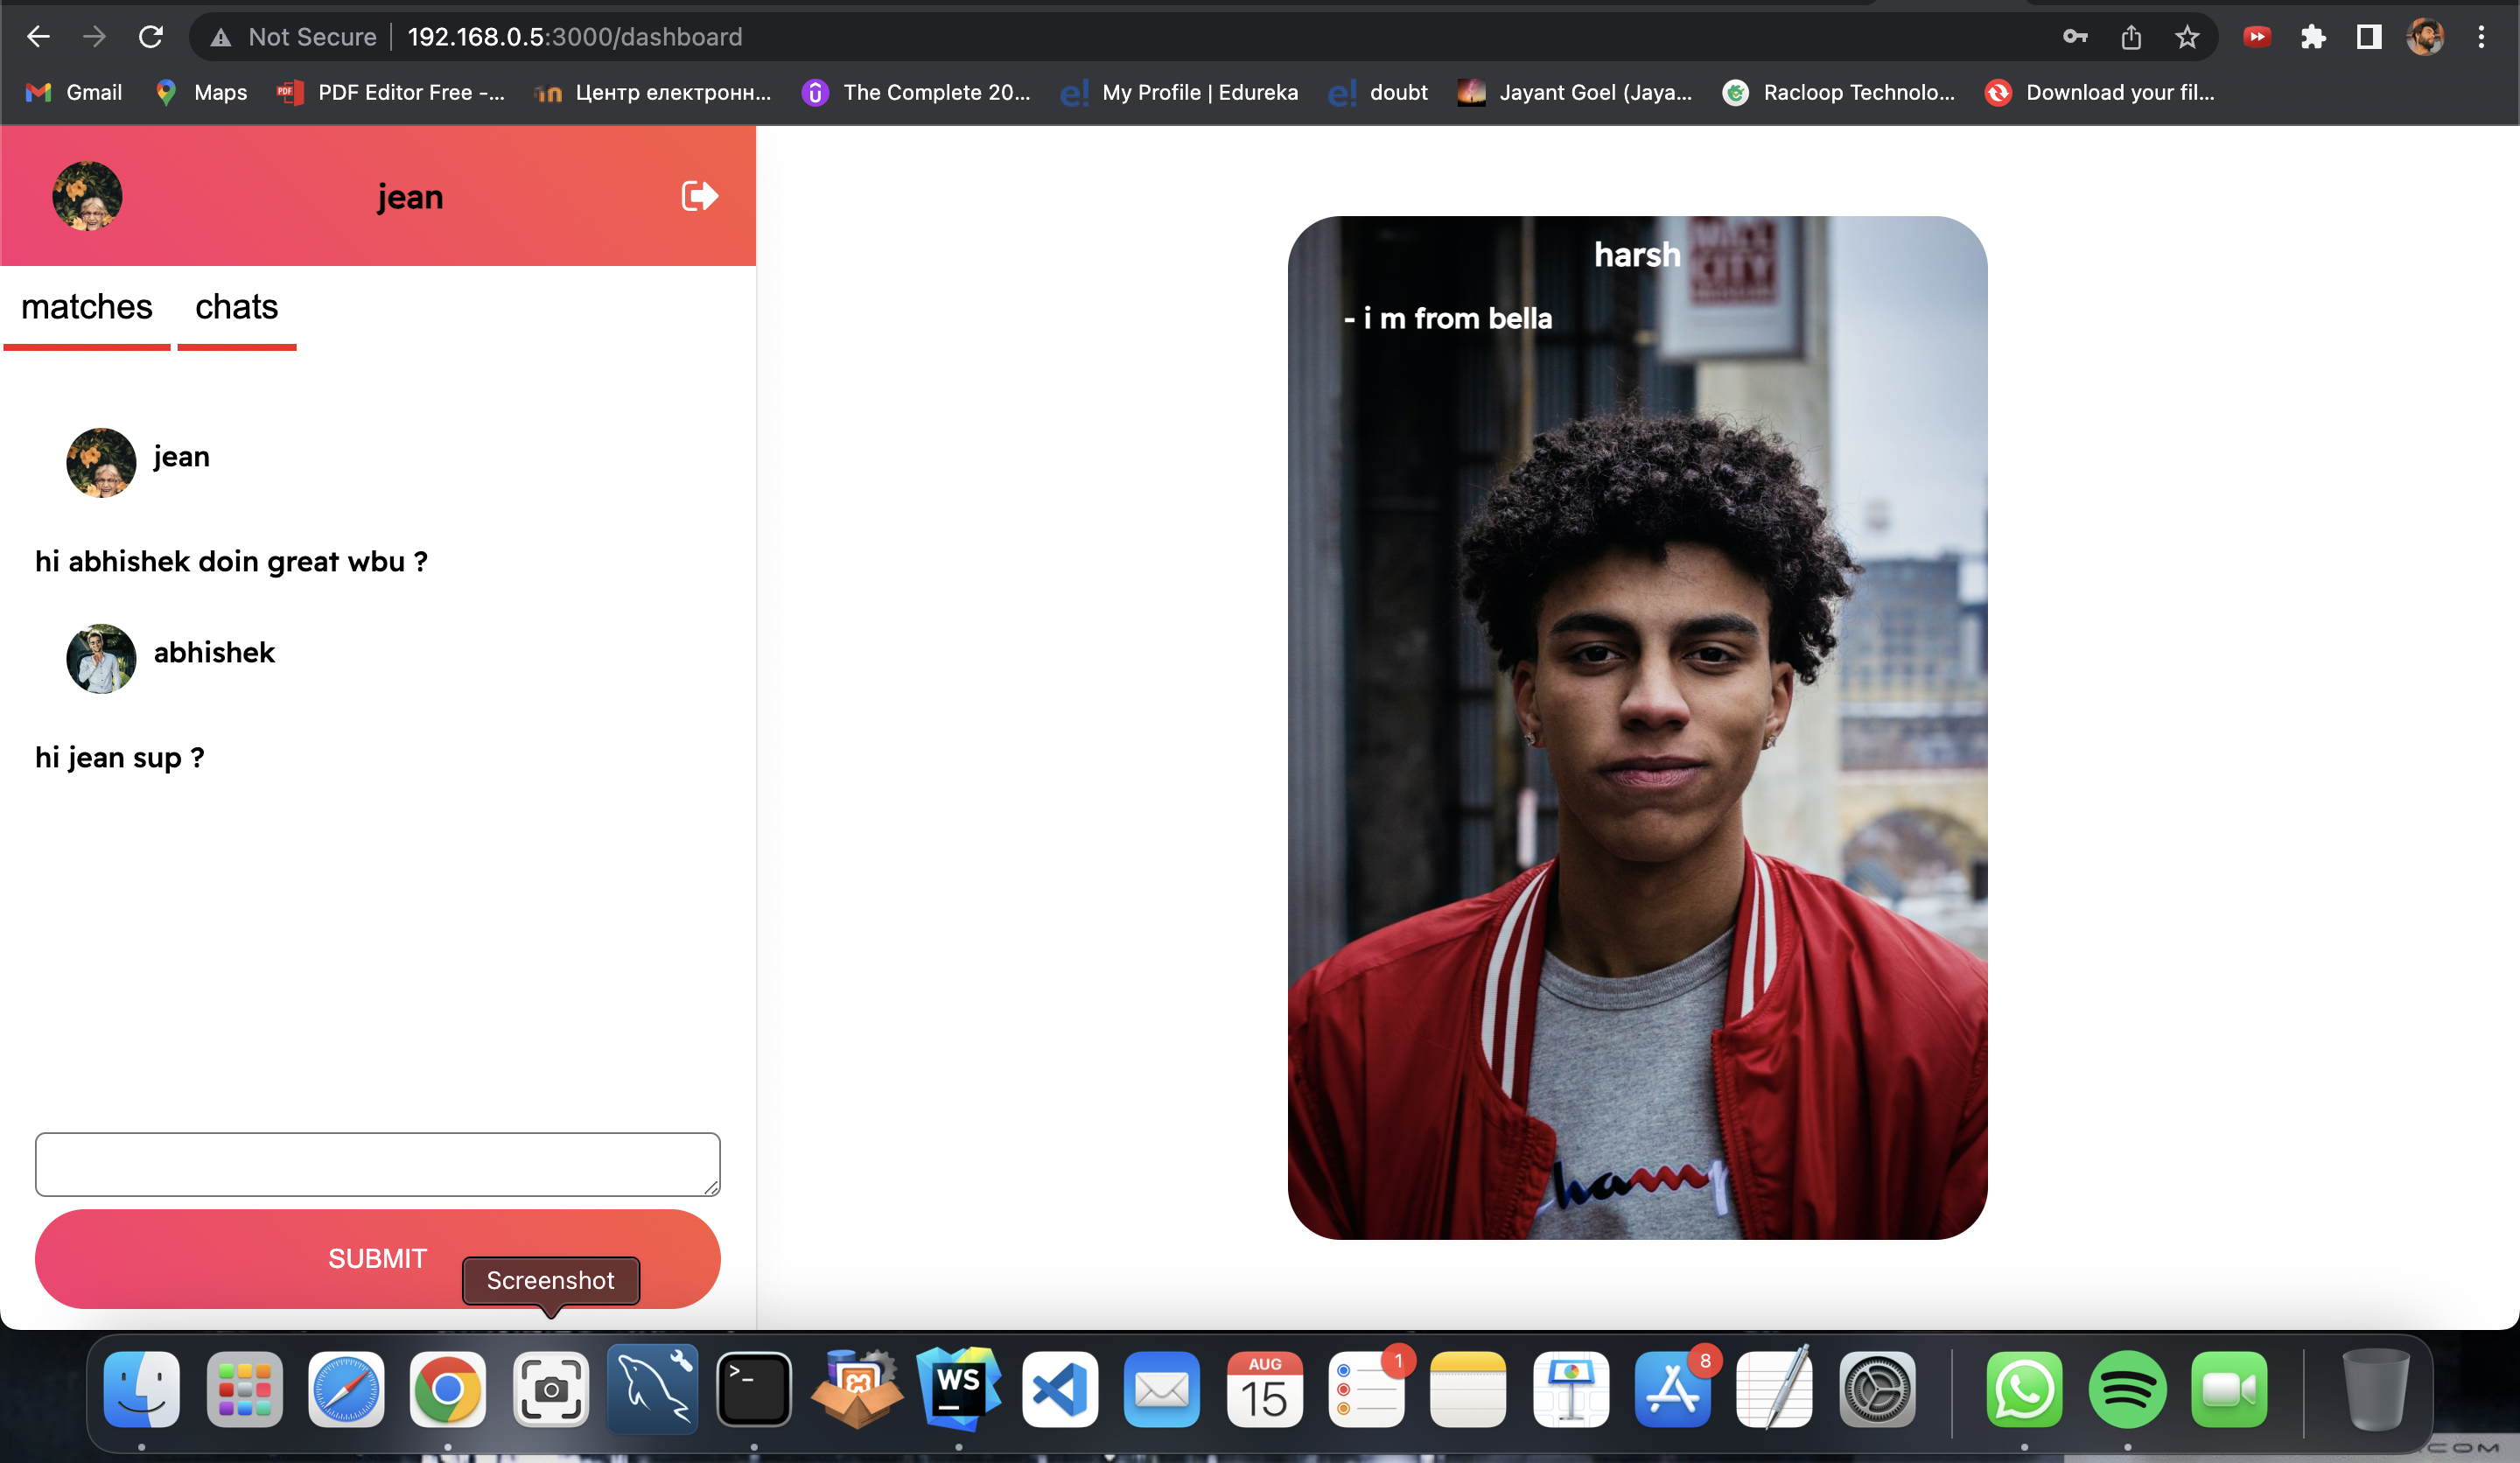Click 'hi jean sup ?' message text
The image size is (2520, 1463).
pos(119,757)
